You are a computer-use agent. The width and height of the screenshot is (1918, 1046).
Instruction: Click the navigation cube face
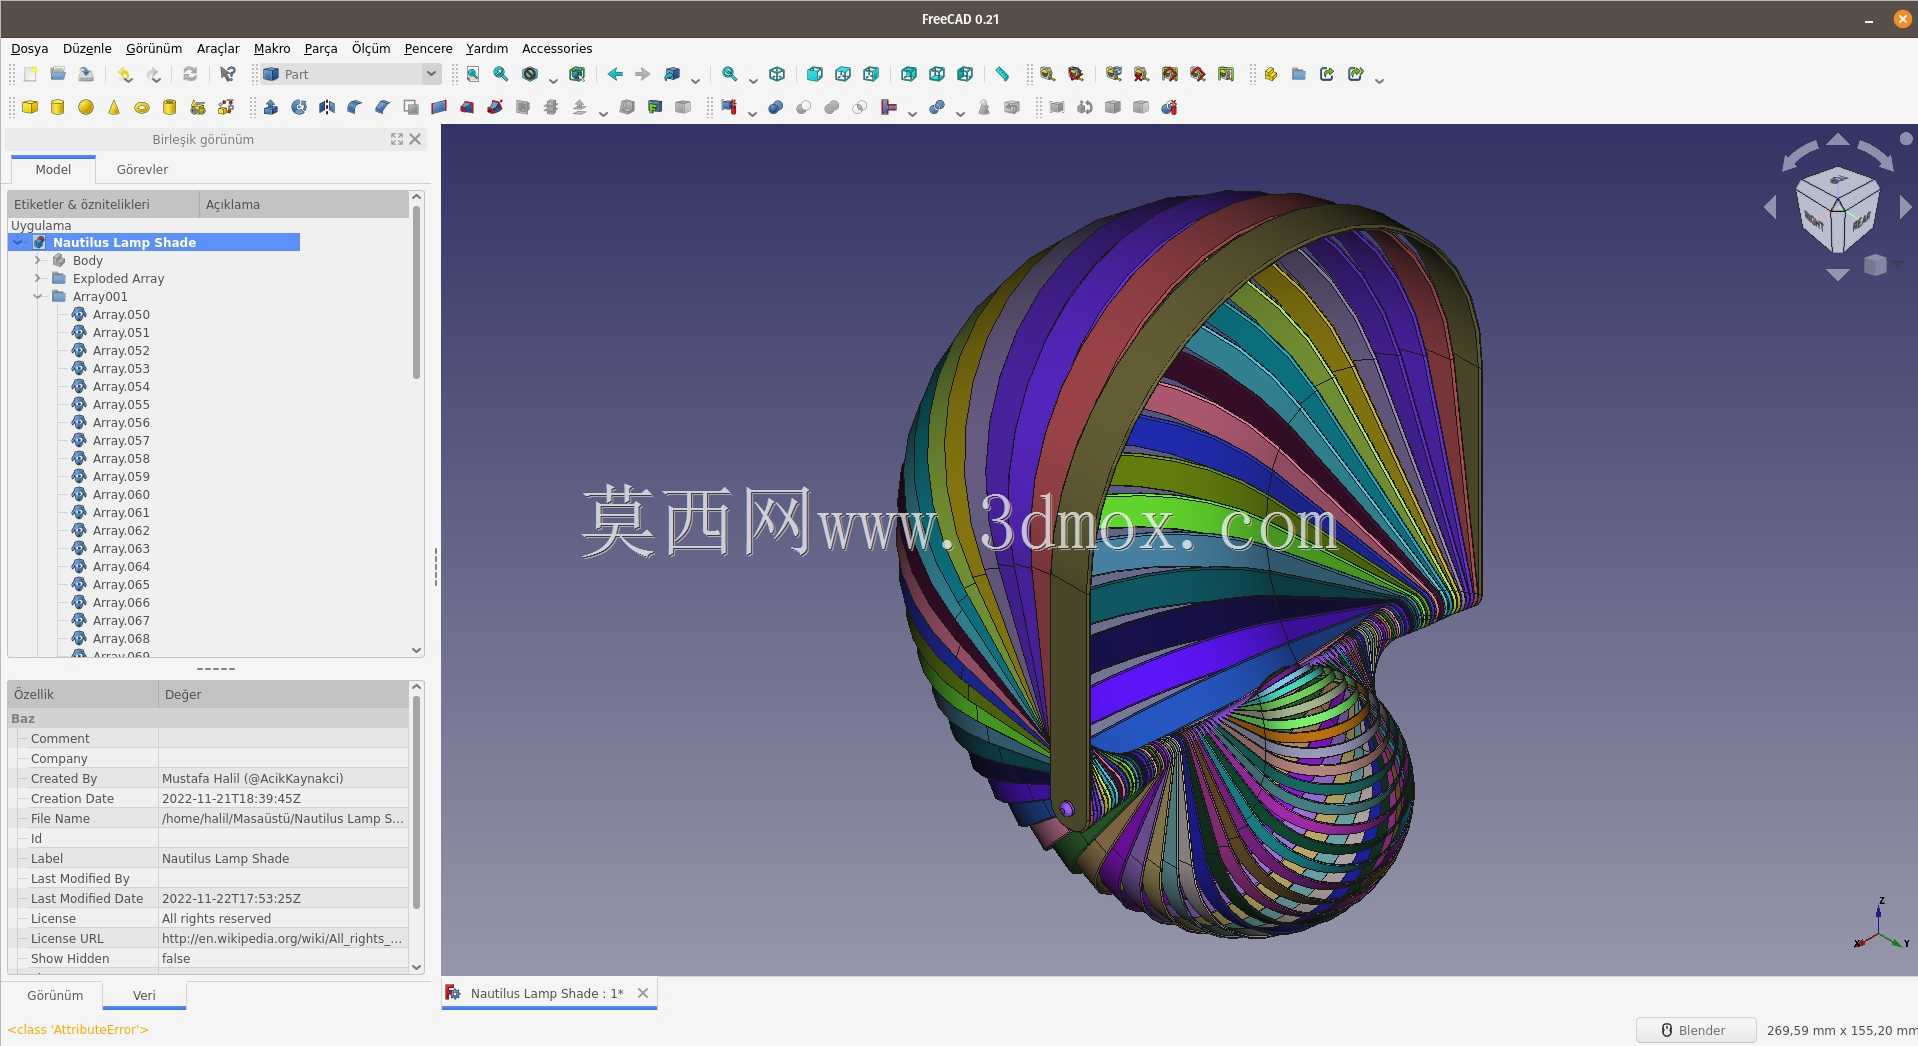tap(1837, 210)
